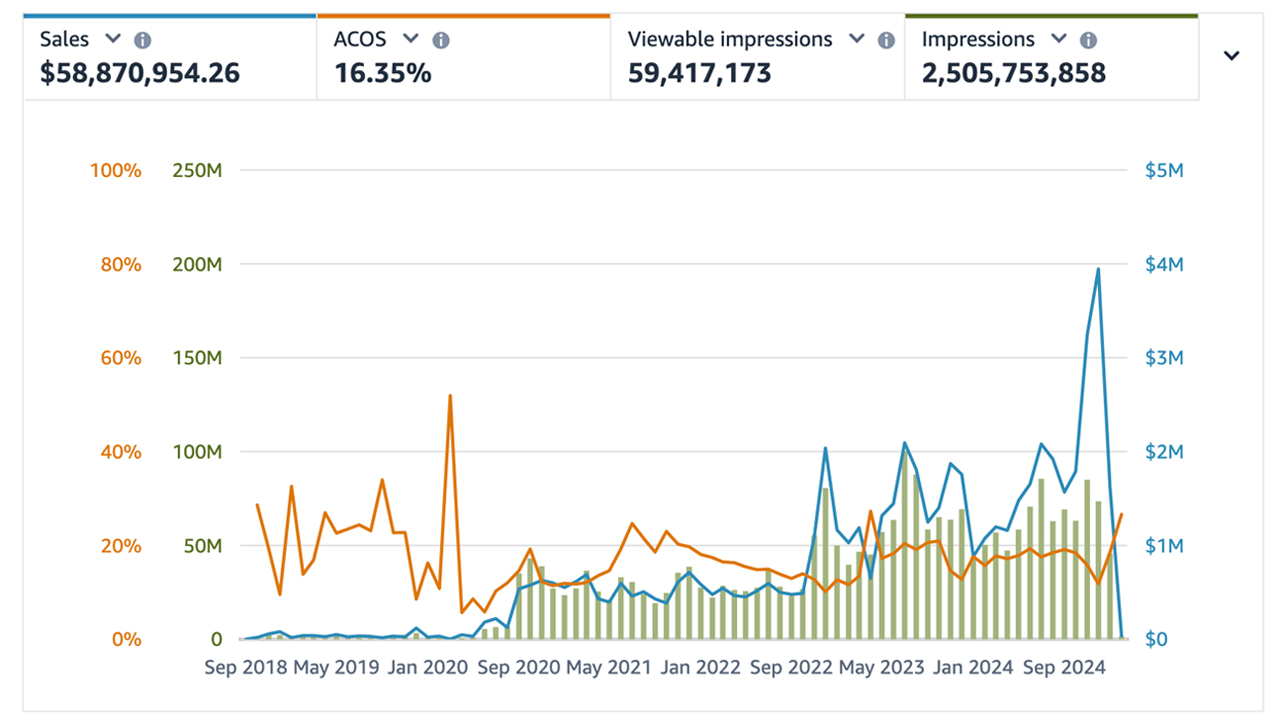Viewport: 1280px width, 720px height.
Task: Click the Sales total value $58,870,954.26
Action: coord(138,73)
